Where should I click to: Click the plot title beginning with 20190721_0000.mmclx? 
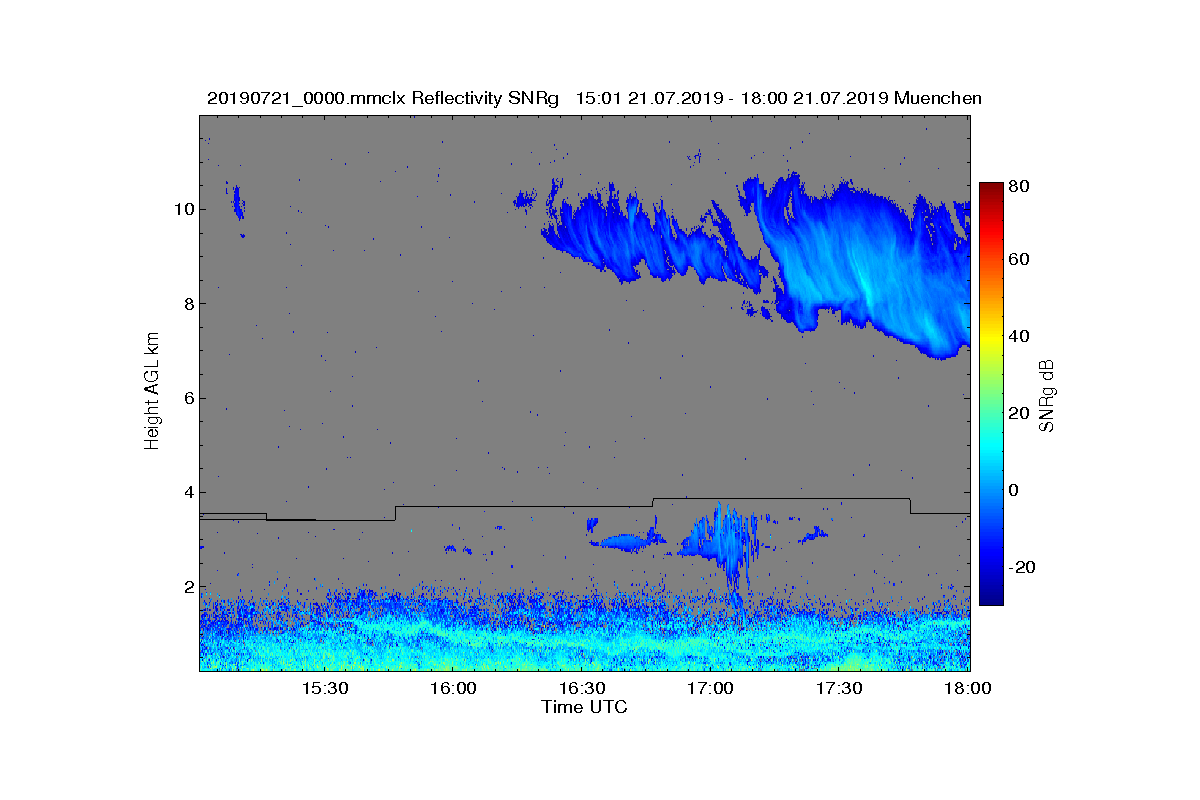tap(594, 98)
